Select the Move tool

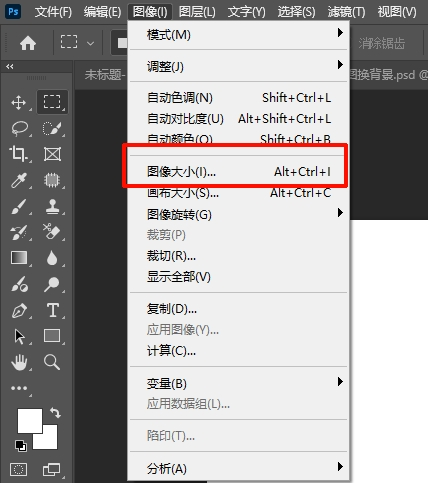(19, 102)
